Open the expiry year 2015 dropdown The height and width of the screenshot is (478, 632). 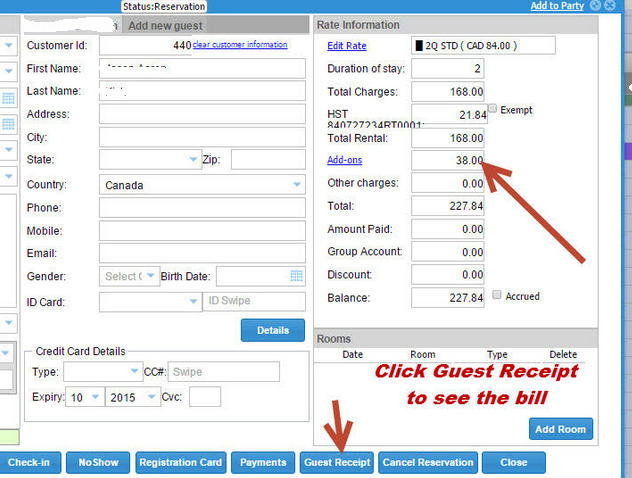[151, 397]
